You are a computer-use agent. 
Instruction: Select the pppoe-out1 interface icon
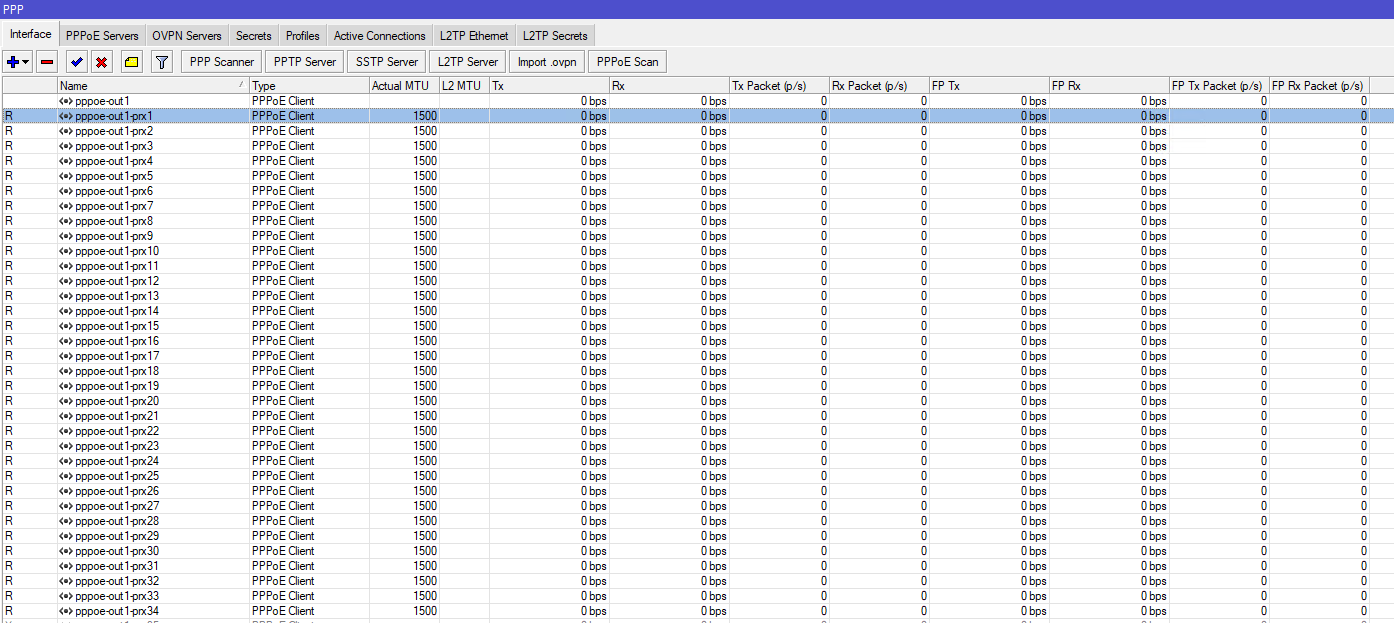tap(66, 101)
